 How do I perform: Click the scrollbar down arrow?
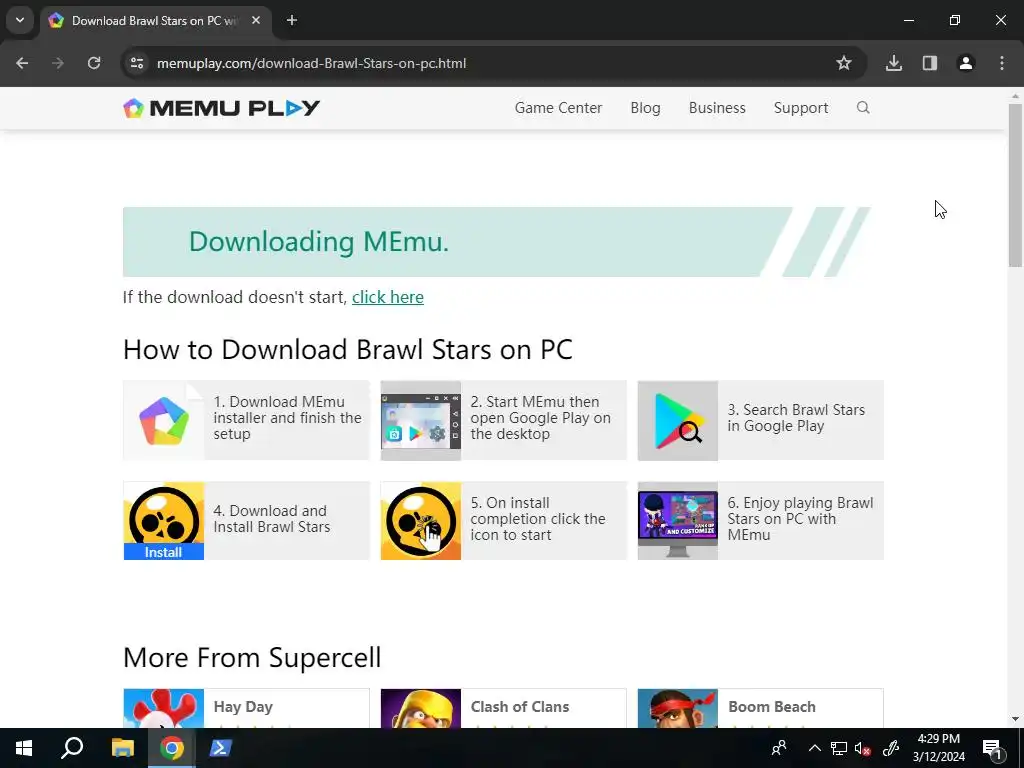1015,720
